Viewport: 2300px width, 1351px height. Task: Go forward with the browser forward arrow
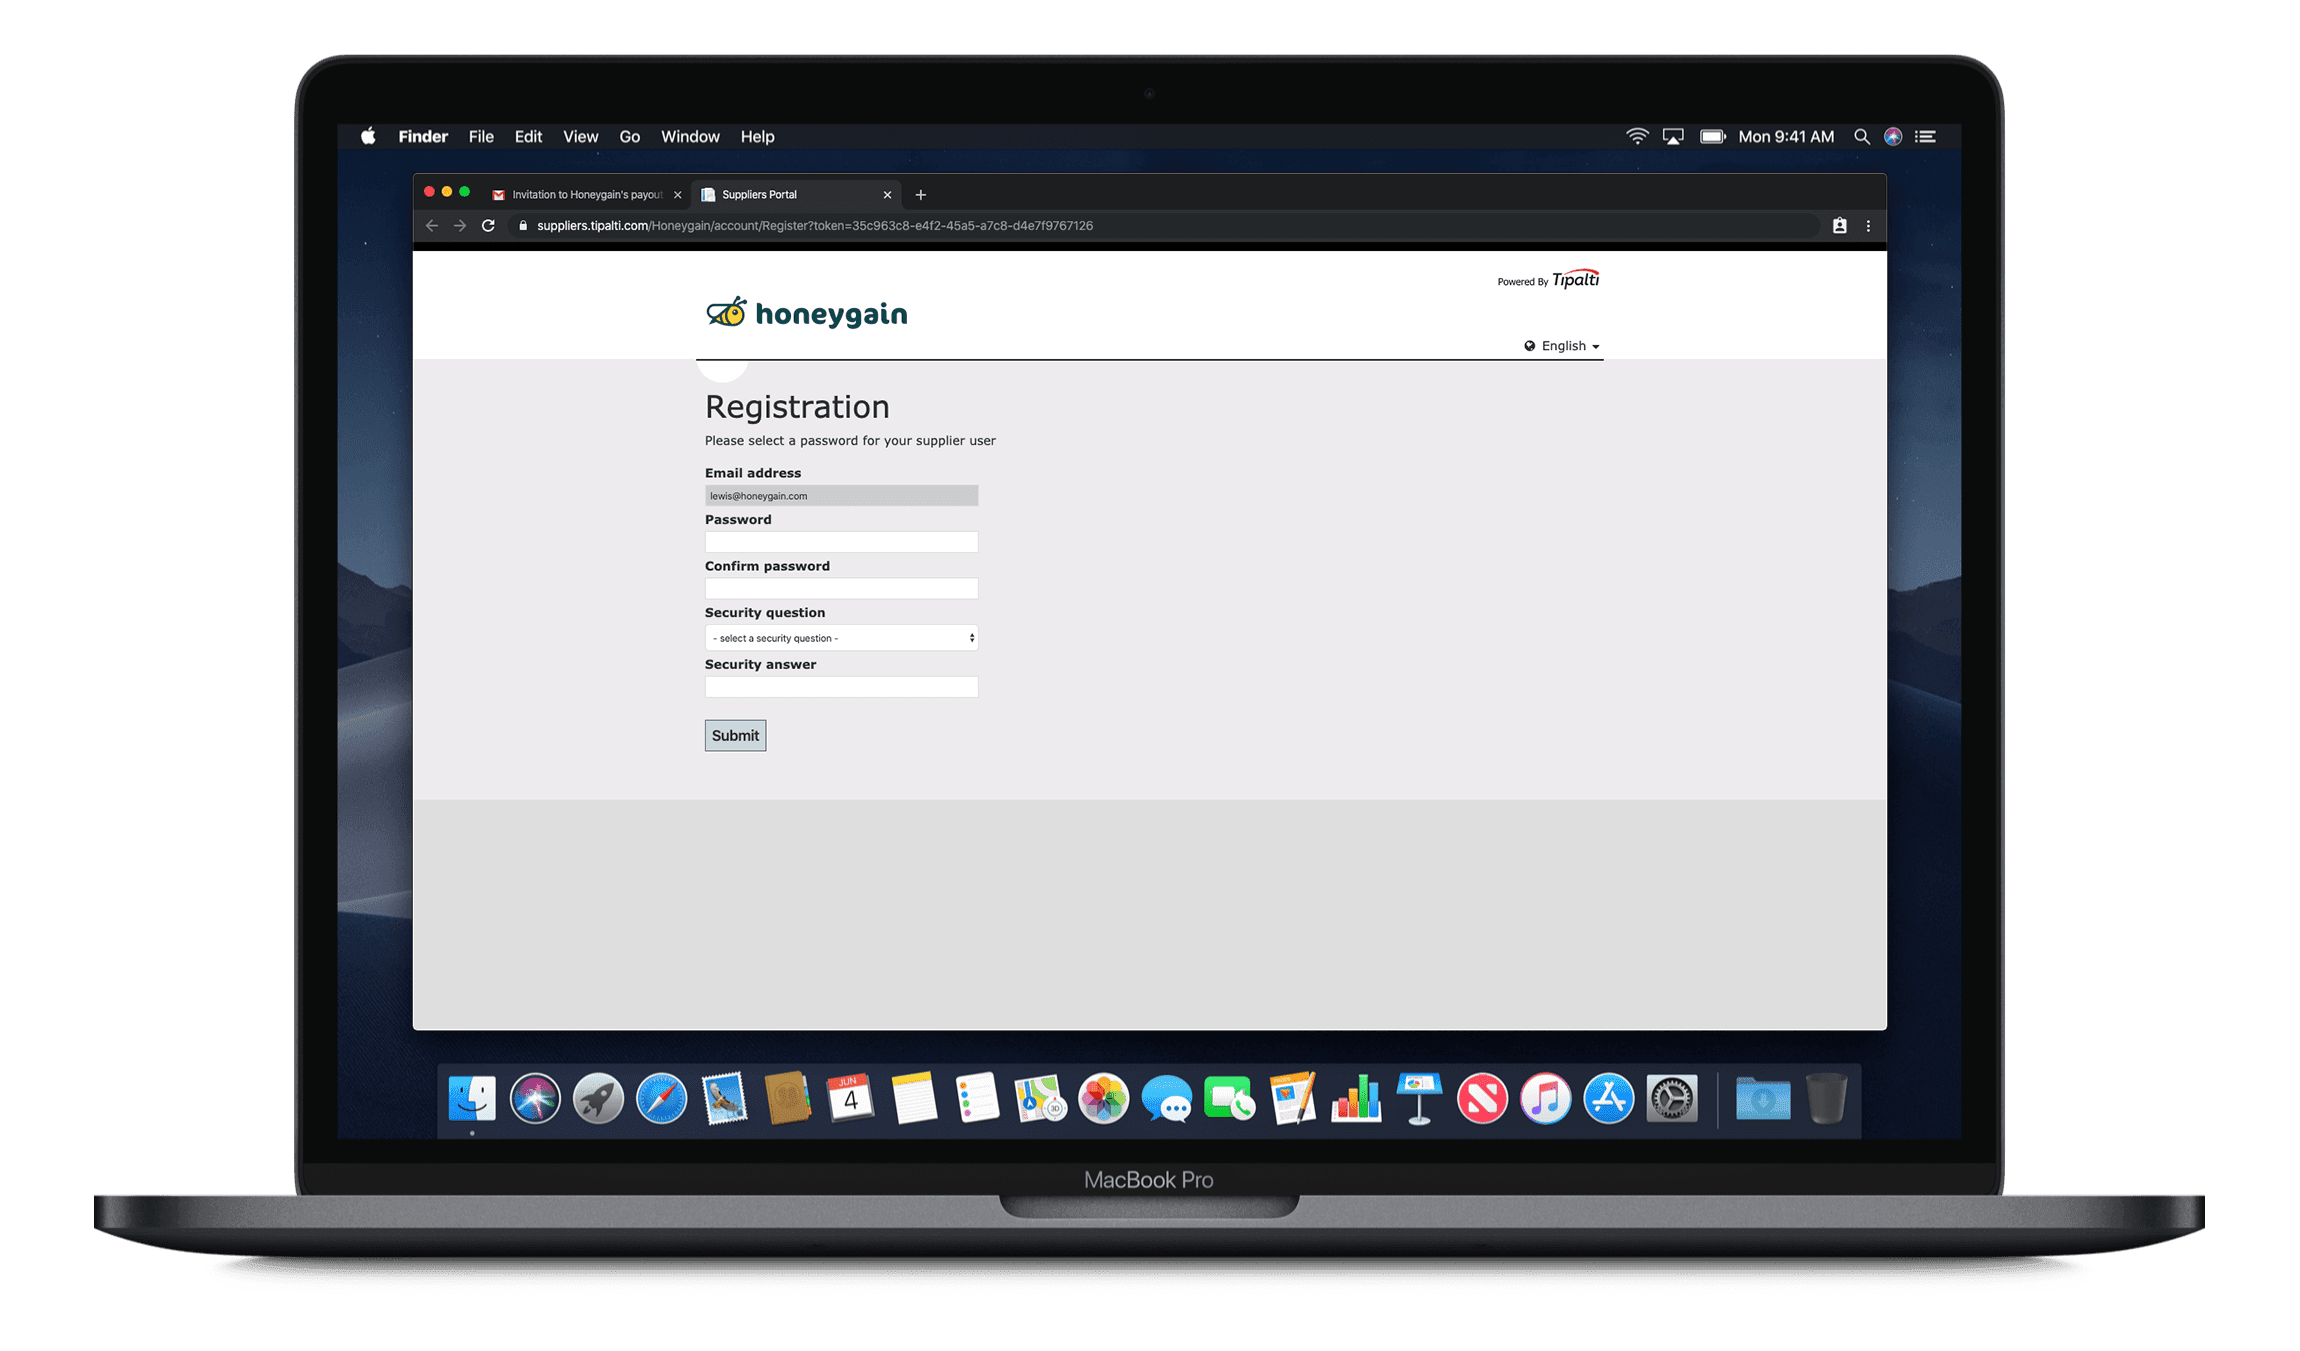coord(460,226)
